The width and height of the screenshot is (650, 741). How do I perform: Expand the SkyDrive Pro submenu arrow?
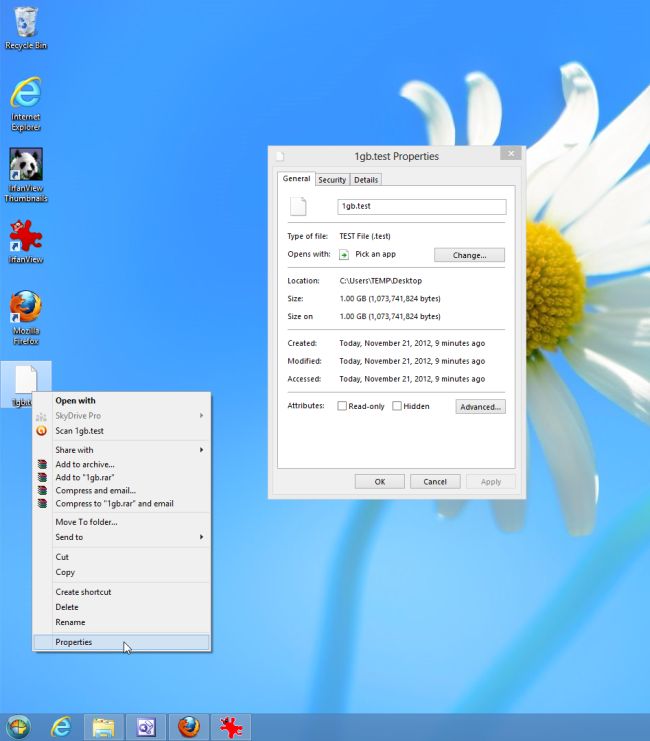click(201, 415)
